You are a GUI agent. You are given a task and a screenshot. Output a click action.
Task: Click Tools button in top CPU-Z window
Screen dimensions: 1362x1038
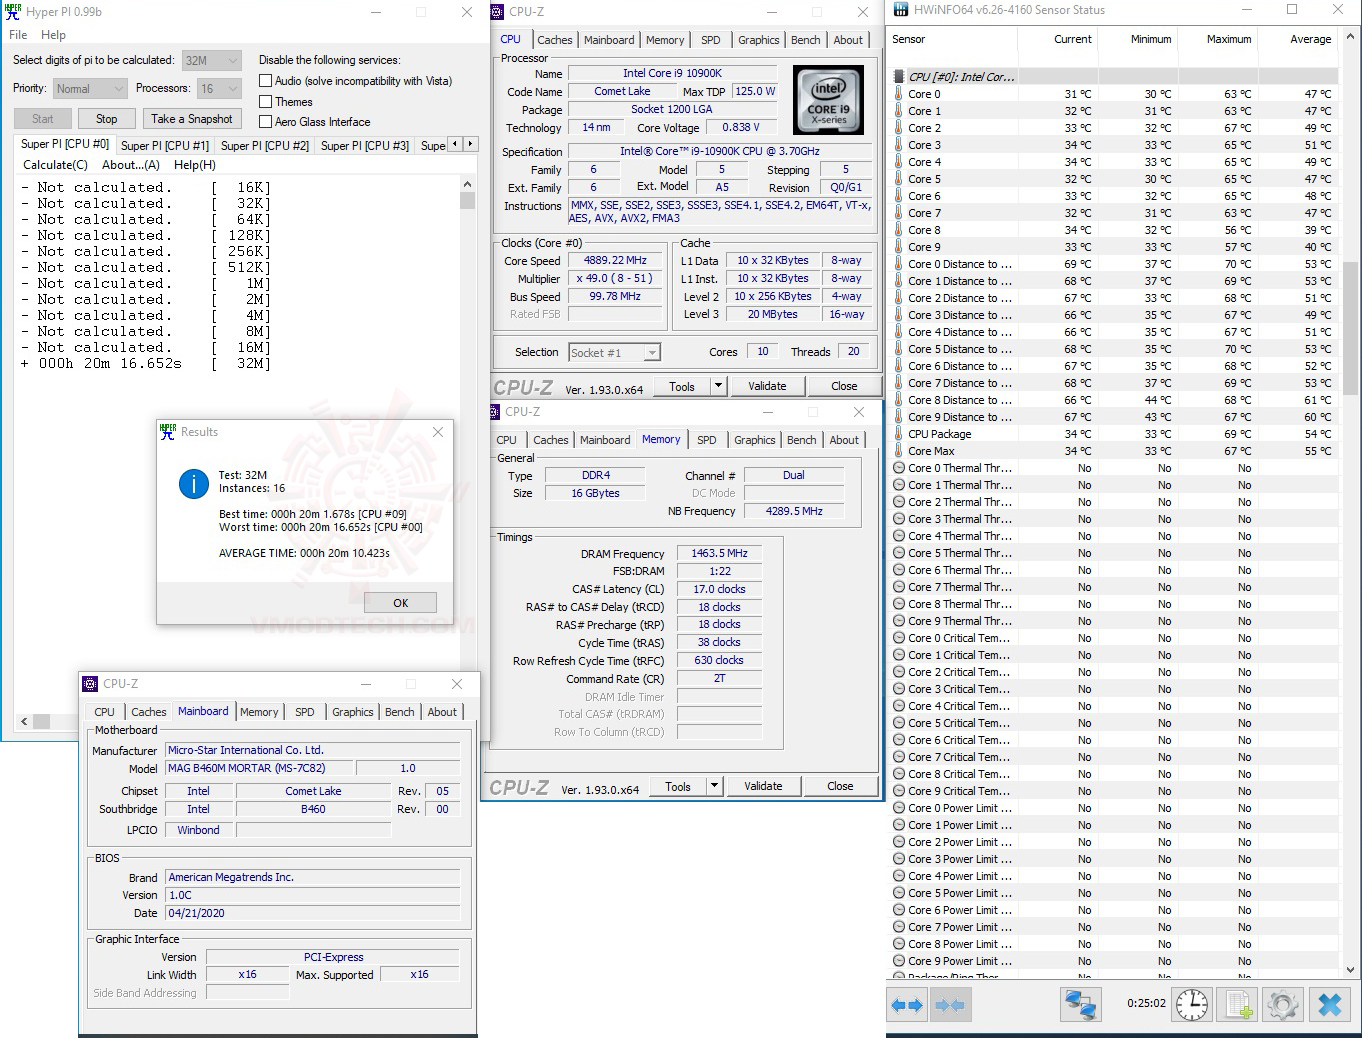click(x=682, y=386)
